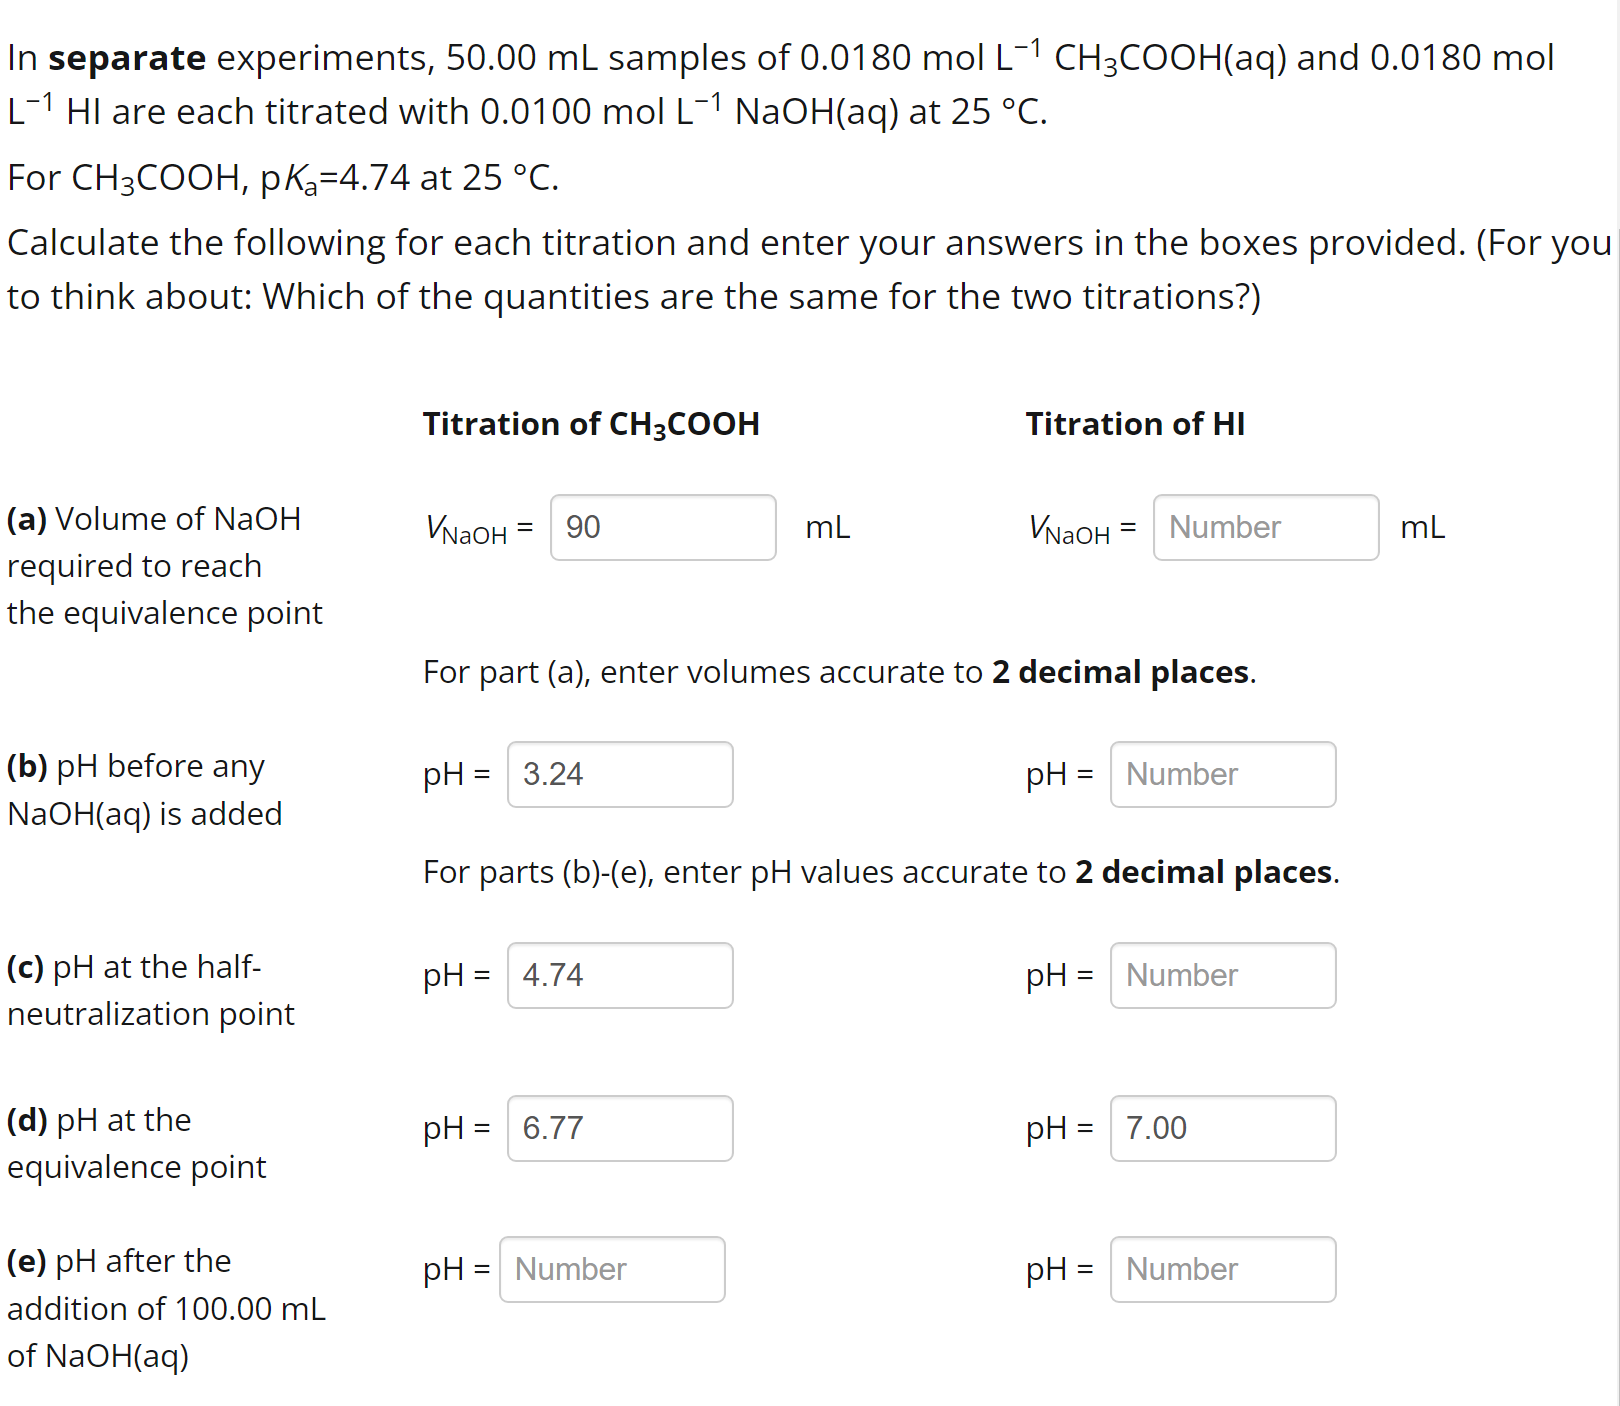Click the part (e) HI pH Number field
Viewport: 1620px width, 1406px height.
click(1222, 1269)
